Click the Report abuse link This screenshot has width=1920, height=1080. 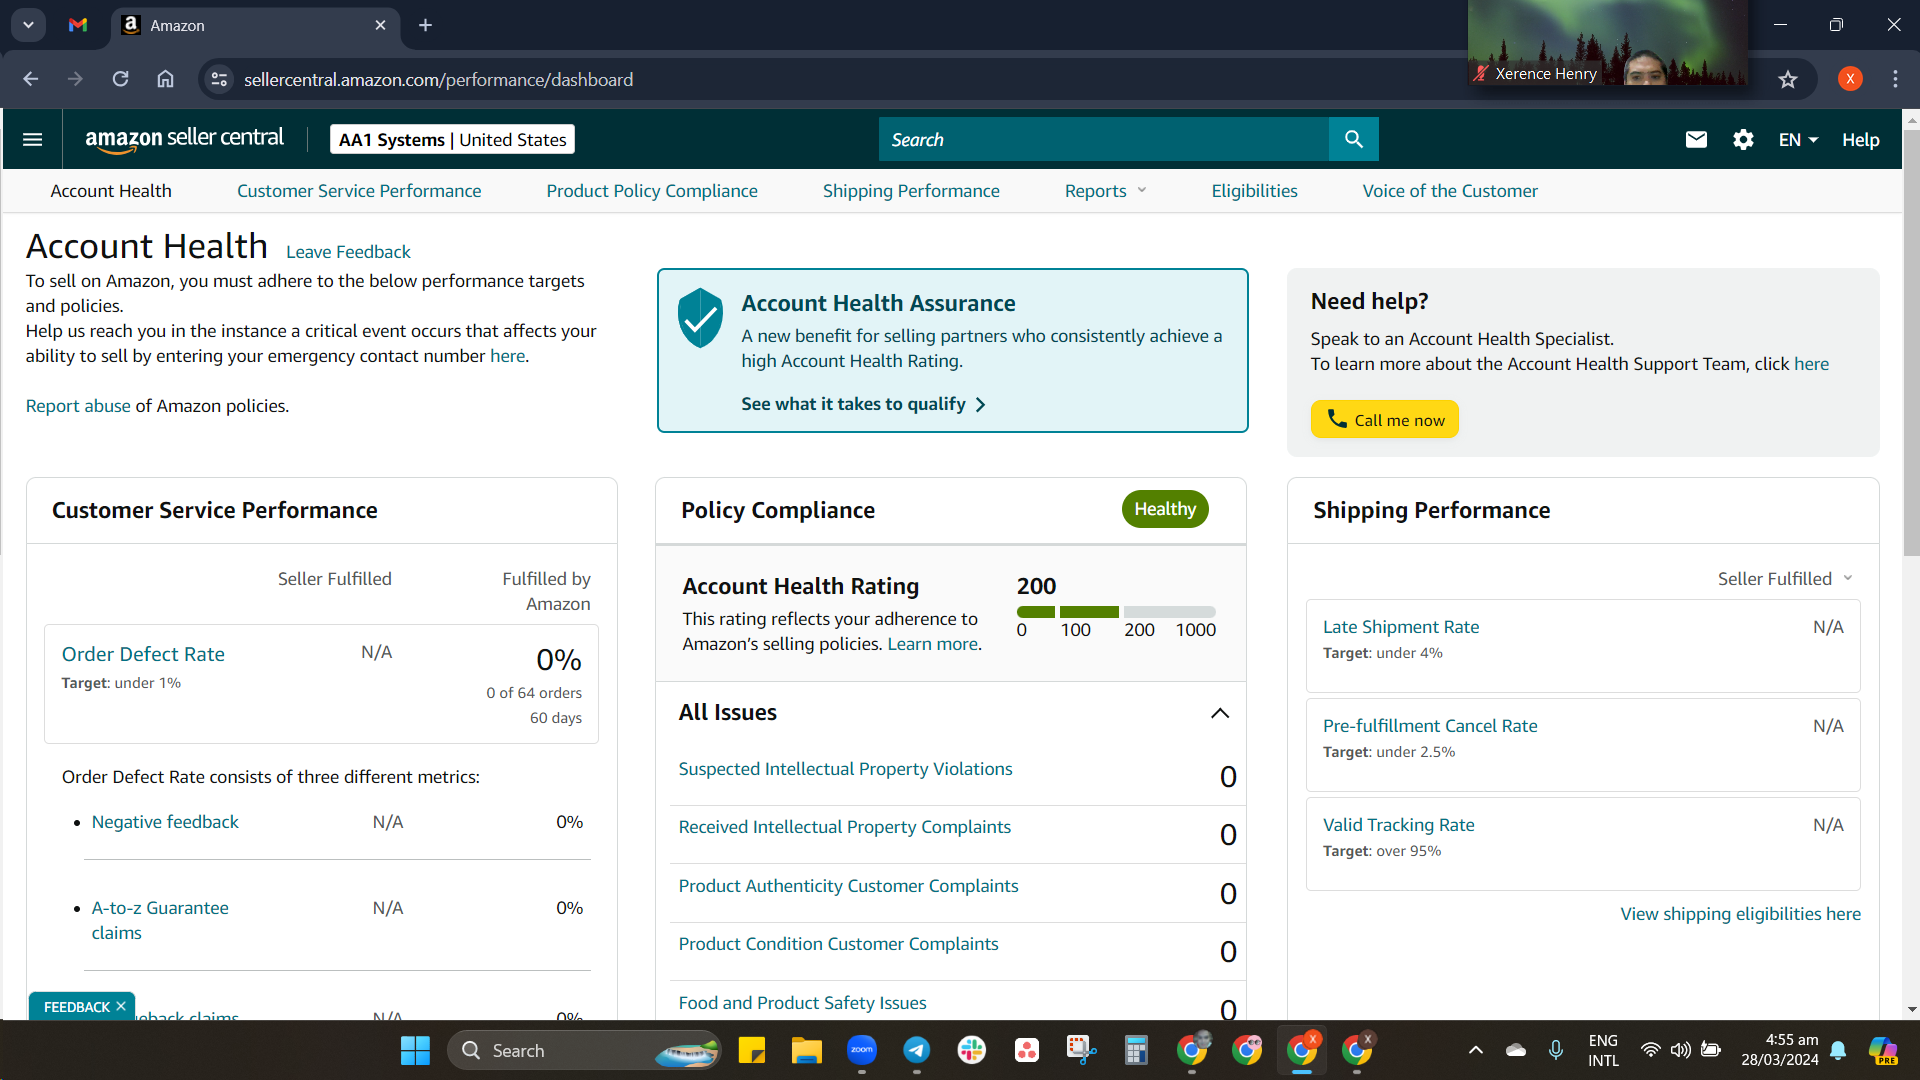[78, 406]
